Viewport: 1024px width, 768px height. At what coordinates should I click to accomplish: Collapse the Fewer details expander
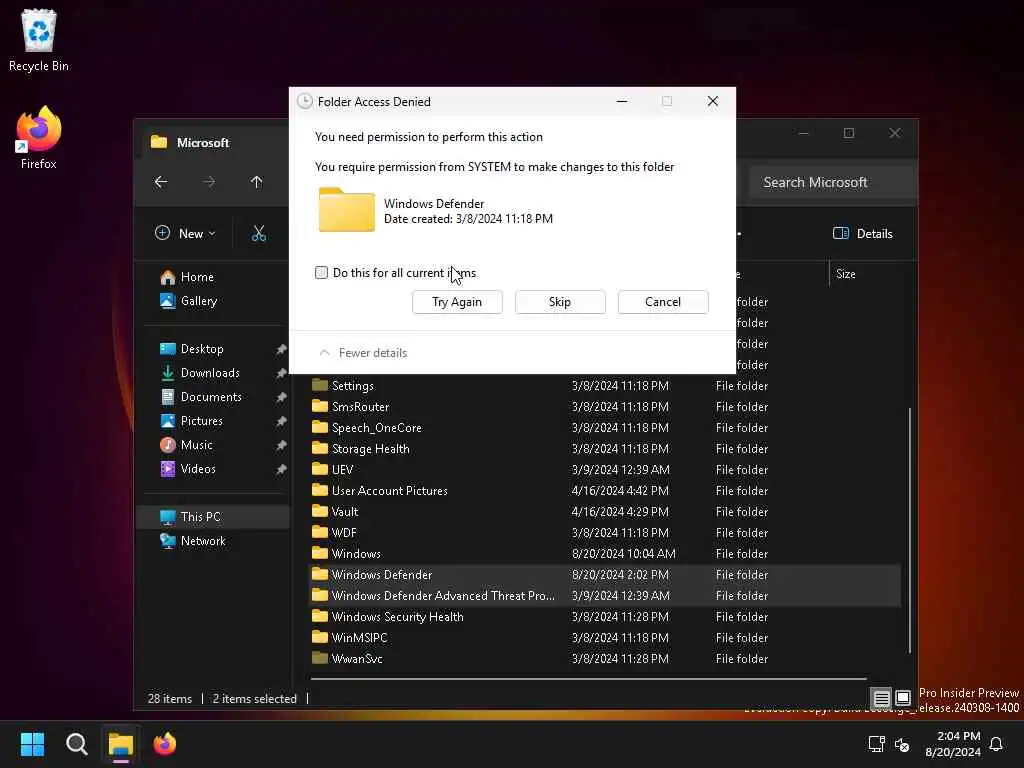point(363,353)
